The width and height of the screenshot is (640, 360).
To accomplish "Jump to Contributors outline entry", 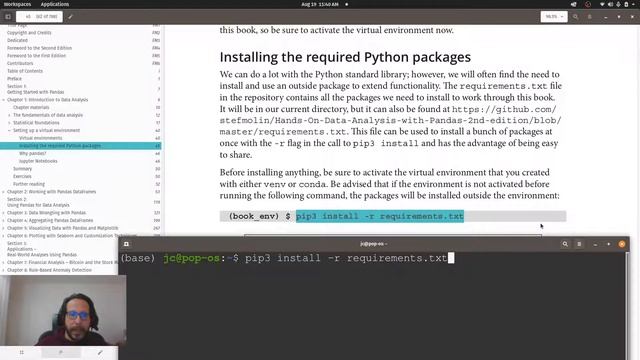I will [x=20, y=63].
